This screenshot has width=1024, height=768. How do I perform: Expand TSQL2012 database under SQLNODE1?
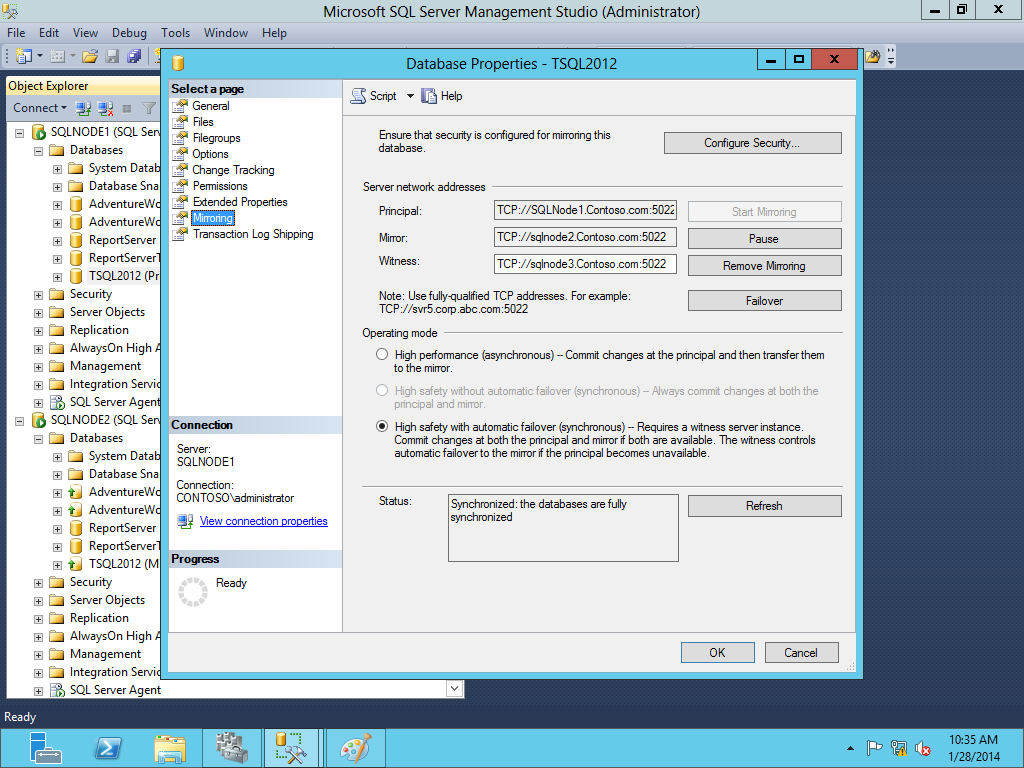click(57, 277)
